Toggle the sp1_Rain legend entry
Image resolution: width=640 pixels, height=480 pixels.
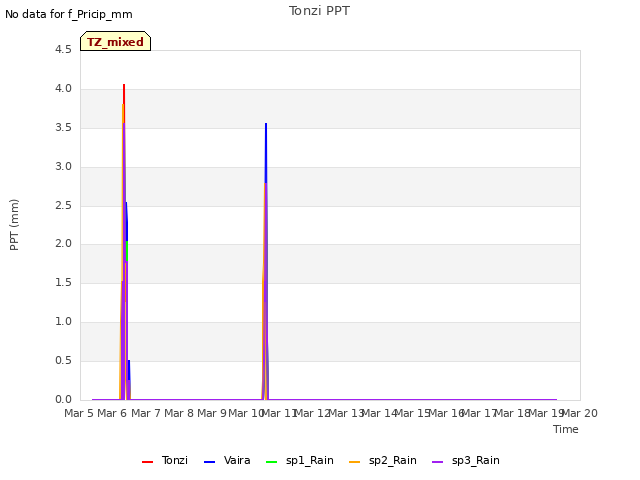pos(300,461)
